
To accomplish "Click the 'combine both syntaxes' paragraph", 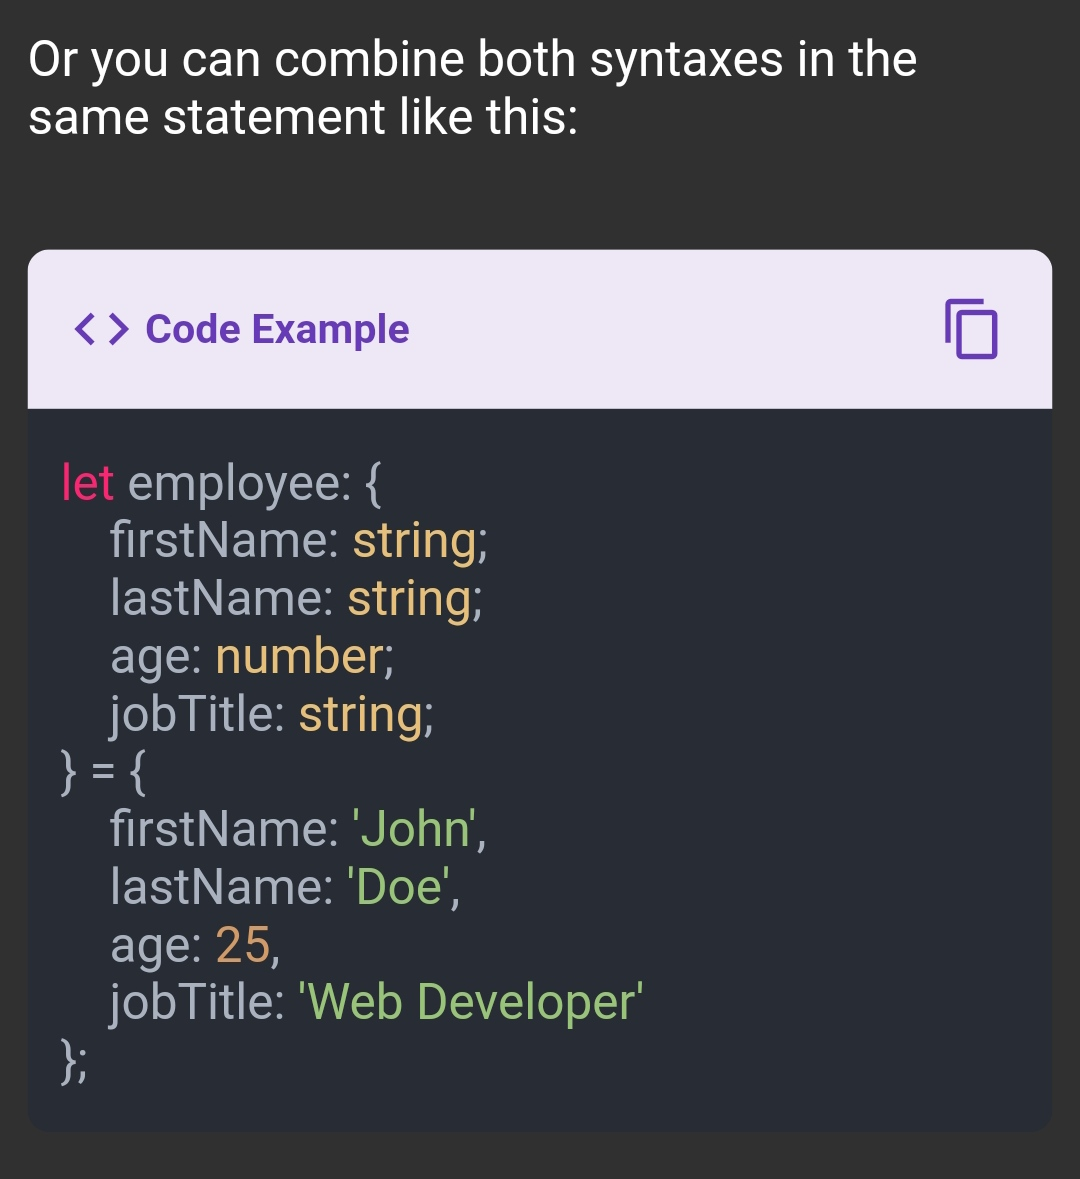I will click(472, 88).
